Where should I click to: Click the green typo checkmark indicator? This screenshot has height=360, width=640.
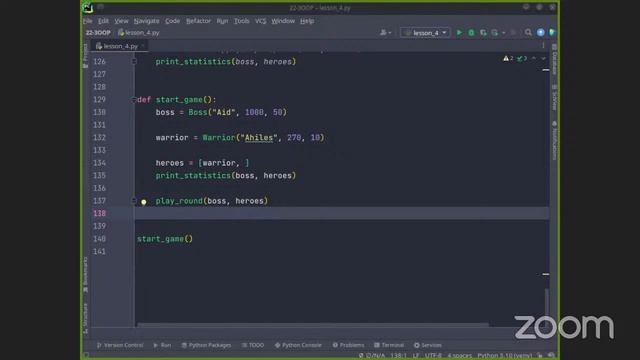[522, 58]
